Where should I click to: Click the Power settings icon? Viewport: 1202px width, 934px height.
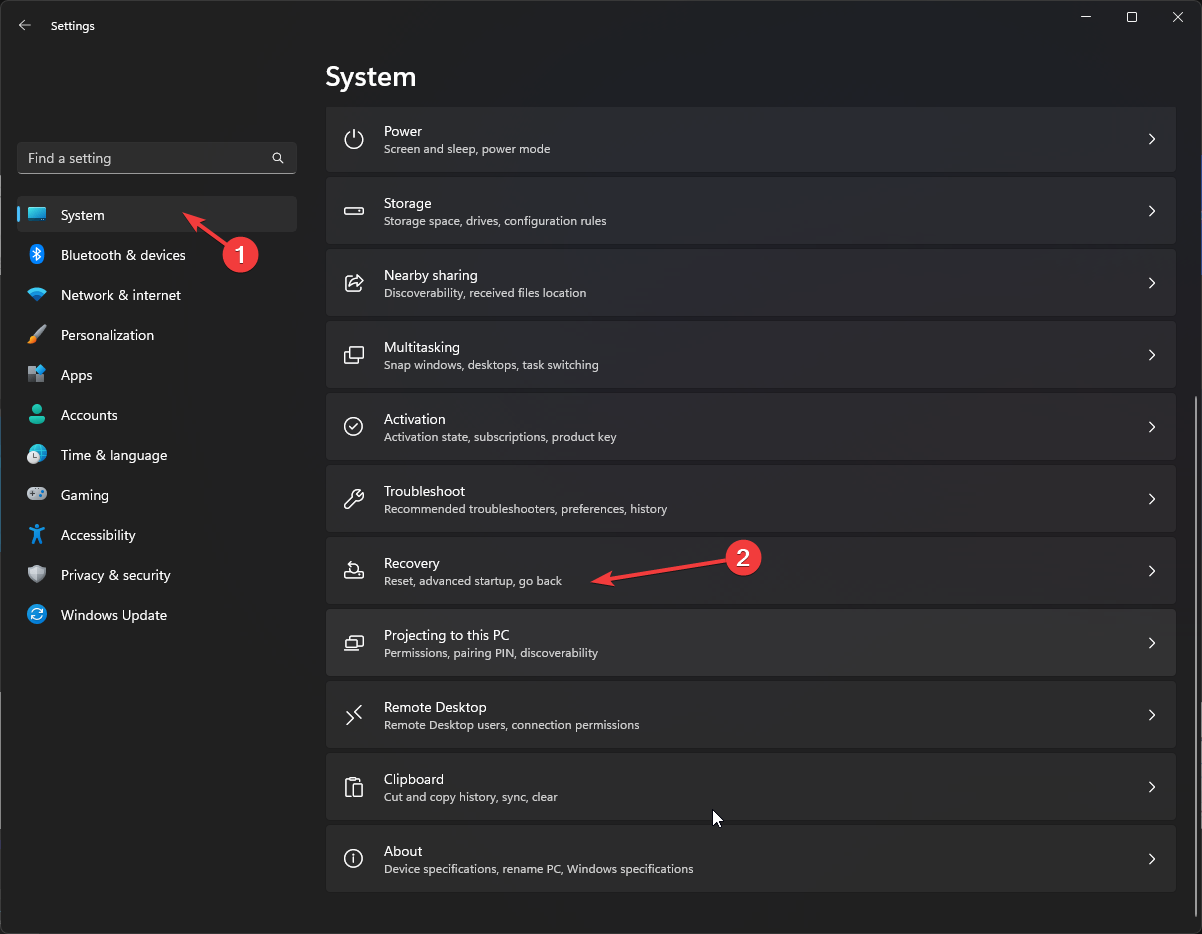353,139
